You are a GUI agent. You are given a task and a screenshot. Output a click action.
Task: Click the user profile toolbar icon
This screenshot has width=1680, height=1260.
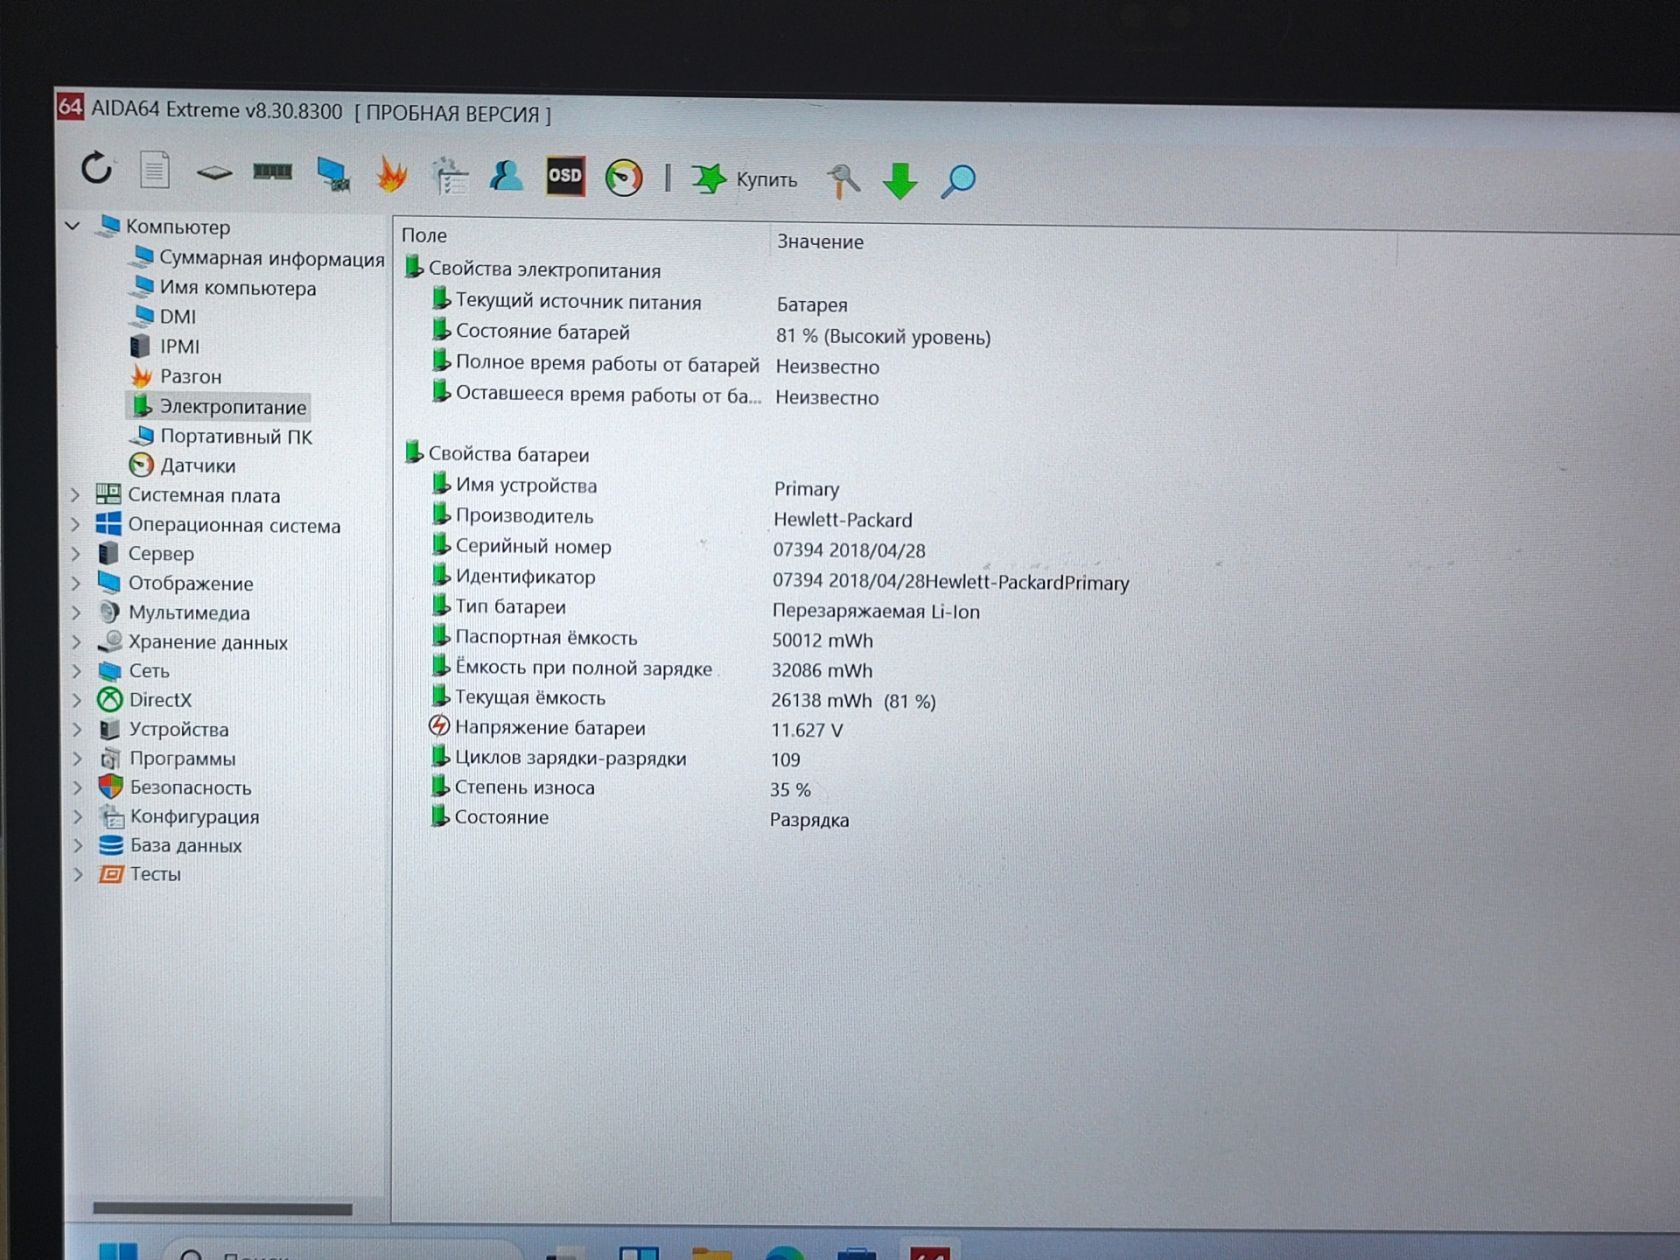(x=506, y=177)
